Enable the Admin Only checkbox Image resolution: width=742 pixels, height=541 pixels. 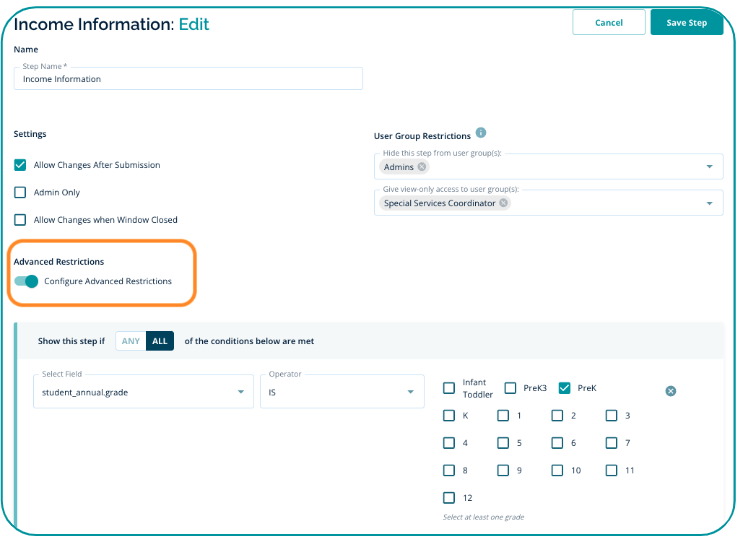pos(20,192)
